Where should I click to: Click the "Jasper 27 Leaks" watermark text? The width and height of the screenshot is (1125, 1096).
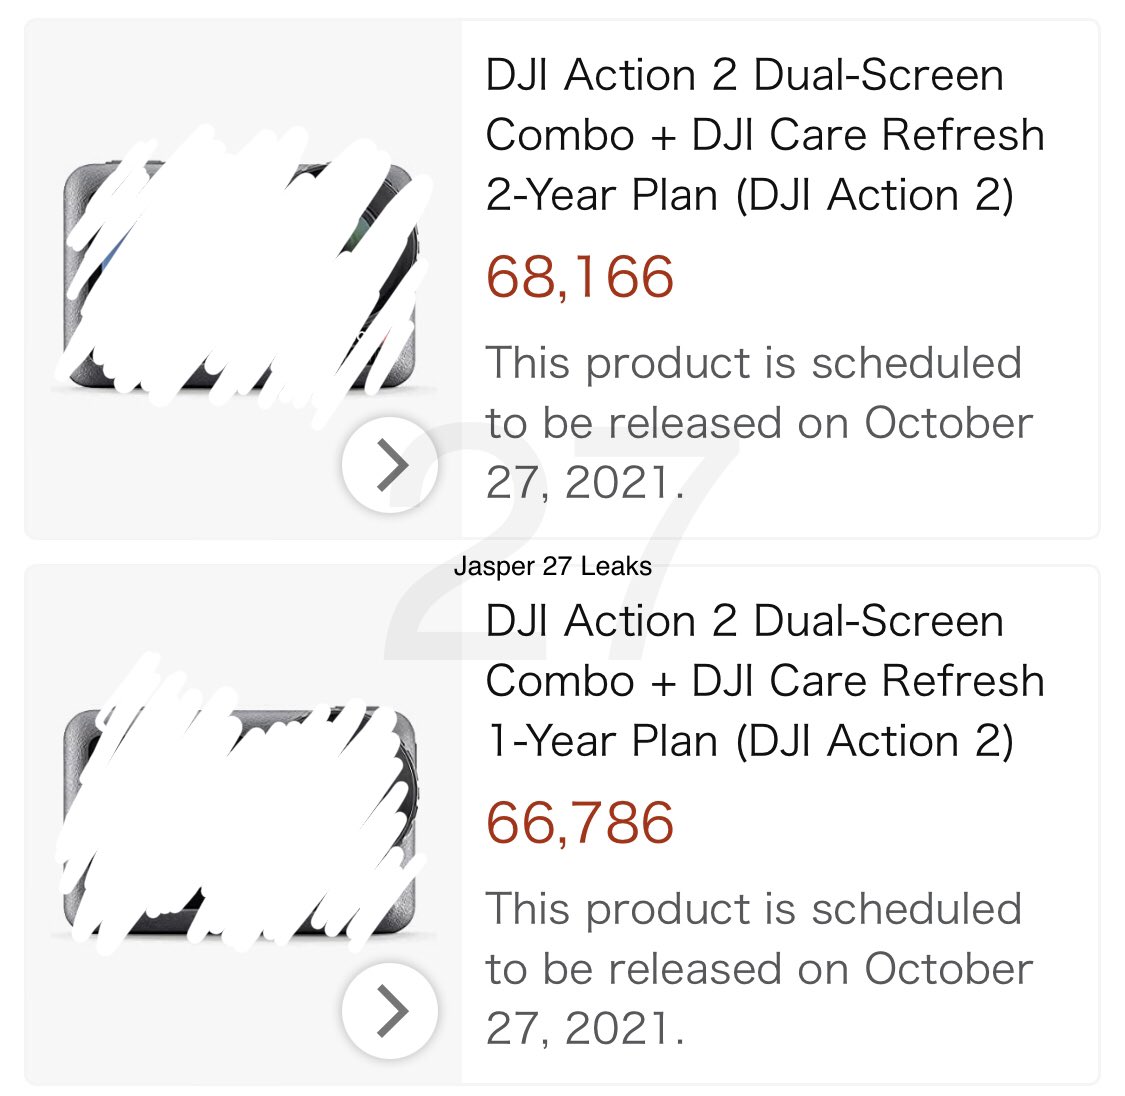(552, 567)
